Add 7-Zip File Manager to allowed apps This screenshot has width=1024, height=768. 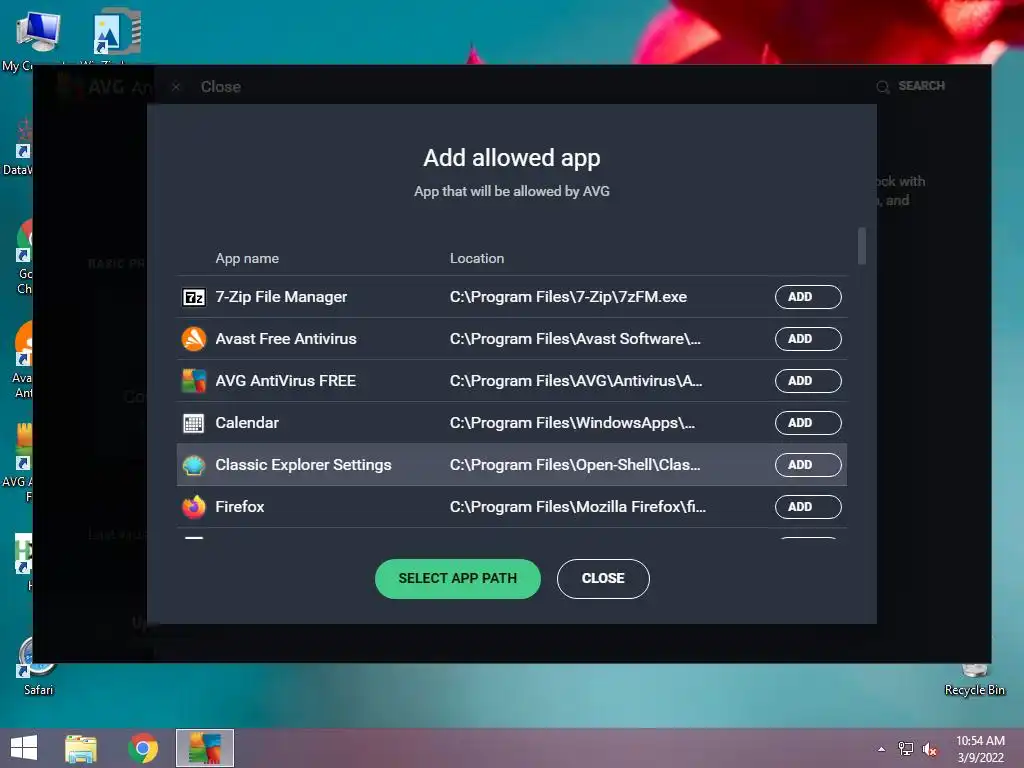(808, 297)
